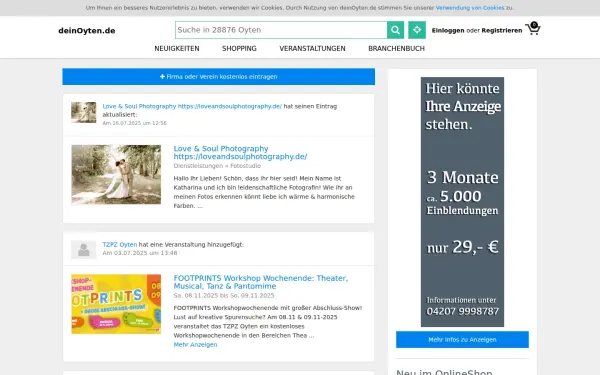Open the wedding couple photo thumbnail
This screenshot has height=375, width=600.
116,174
